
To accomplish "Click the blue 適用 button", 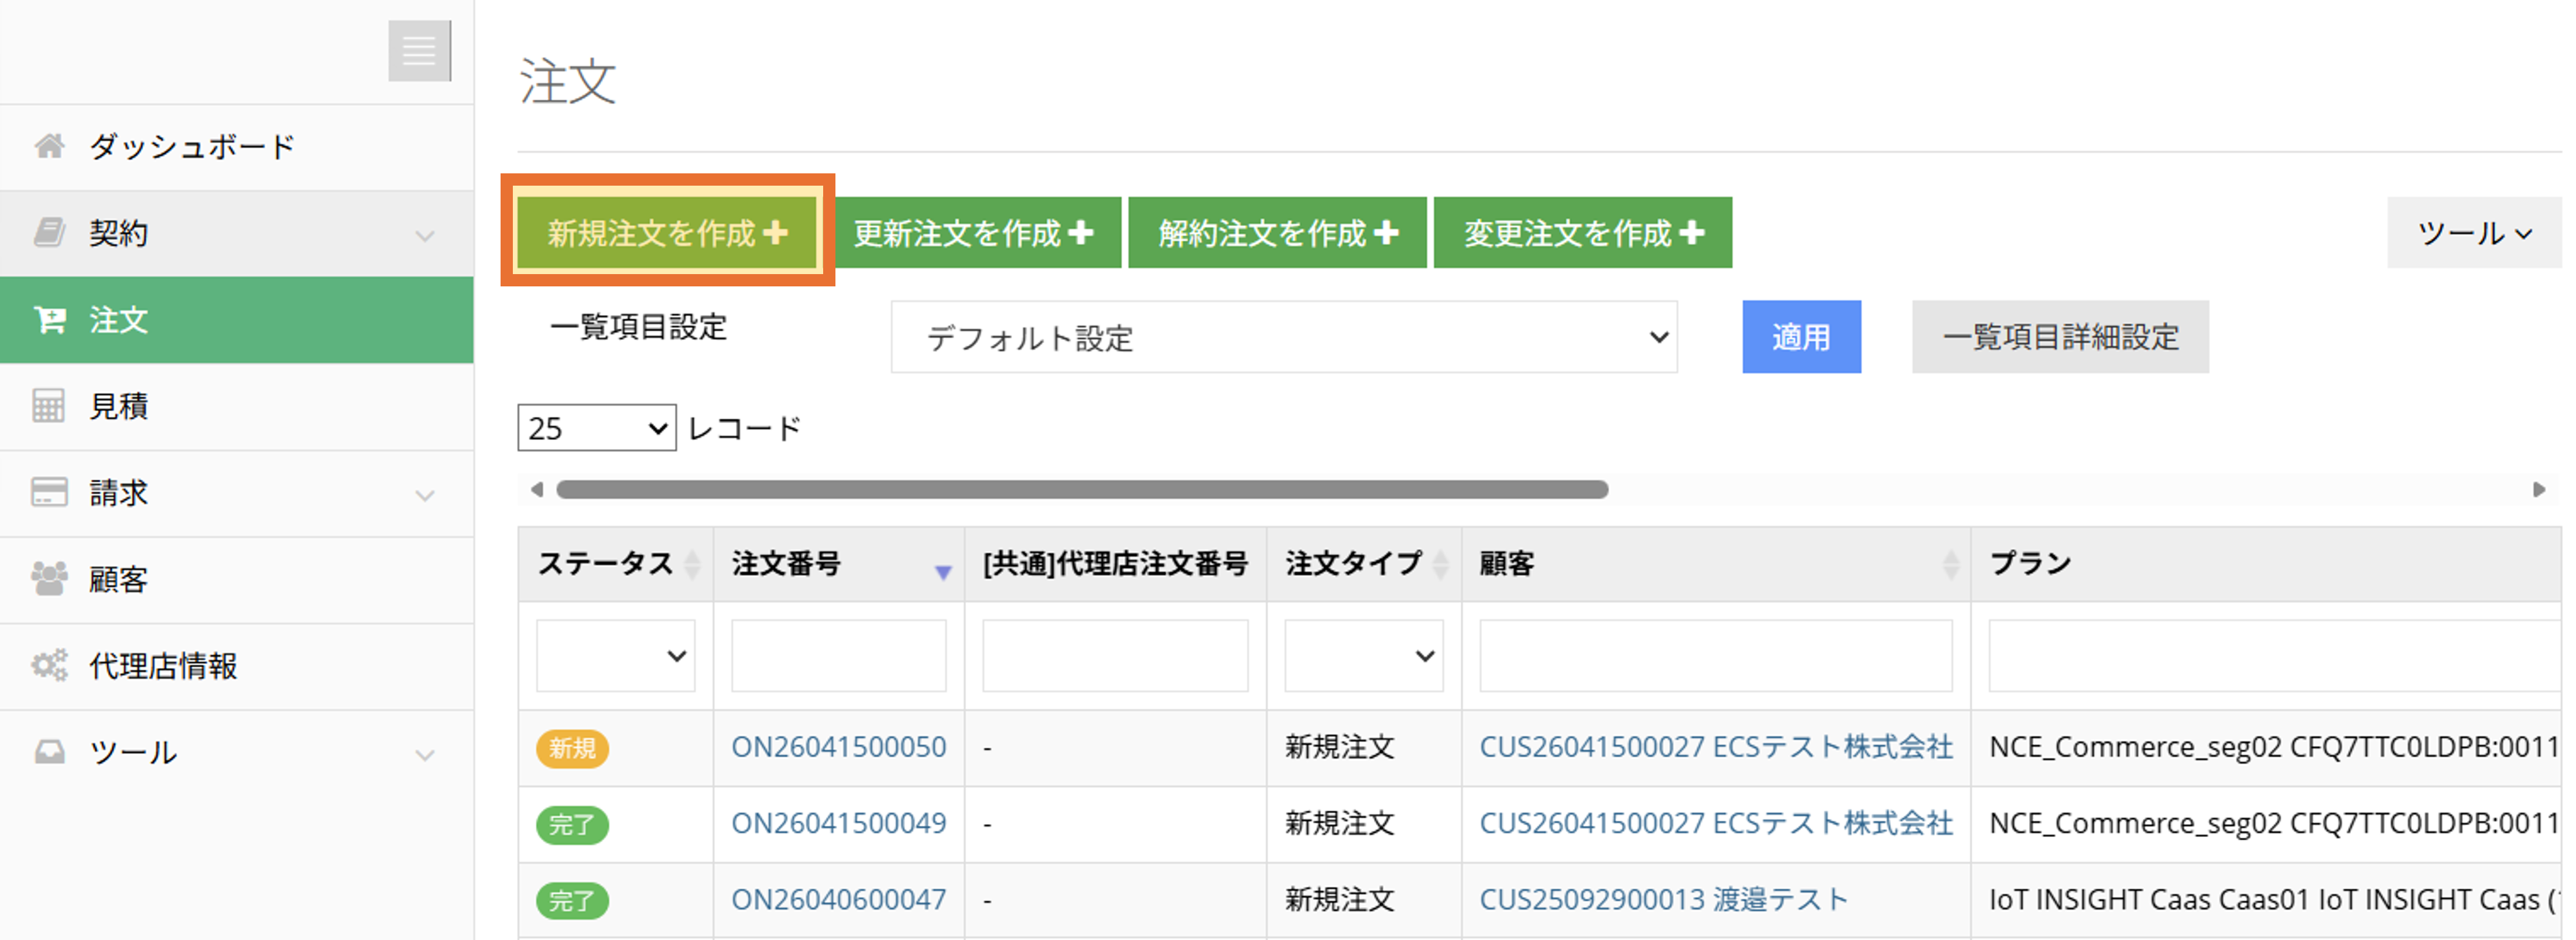I will tap(1802, 337).
